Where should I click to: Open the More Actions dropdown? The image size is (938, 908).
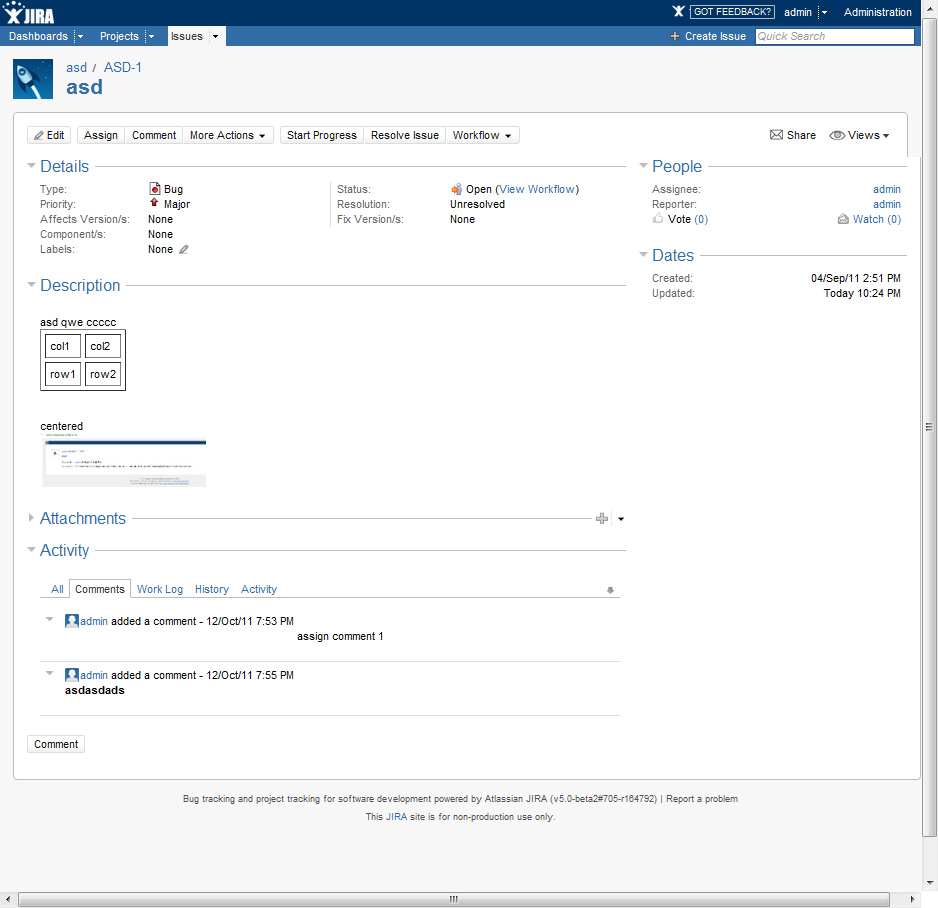(228, 135)
